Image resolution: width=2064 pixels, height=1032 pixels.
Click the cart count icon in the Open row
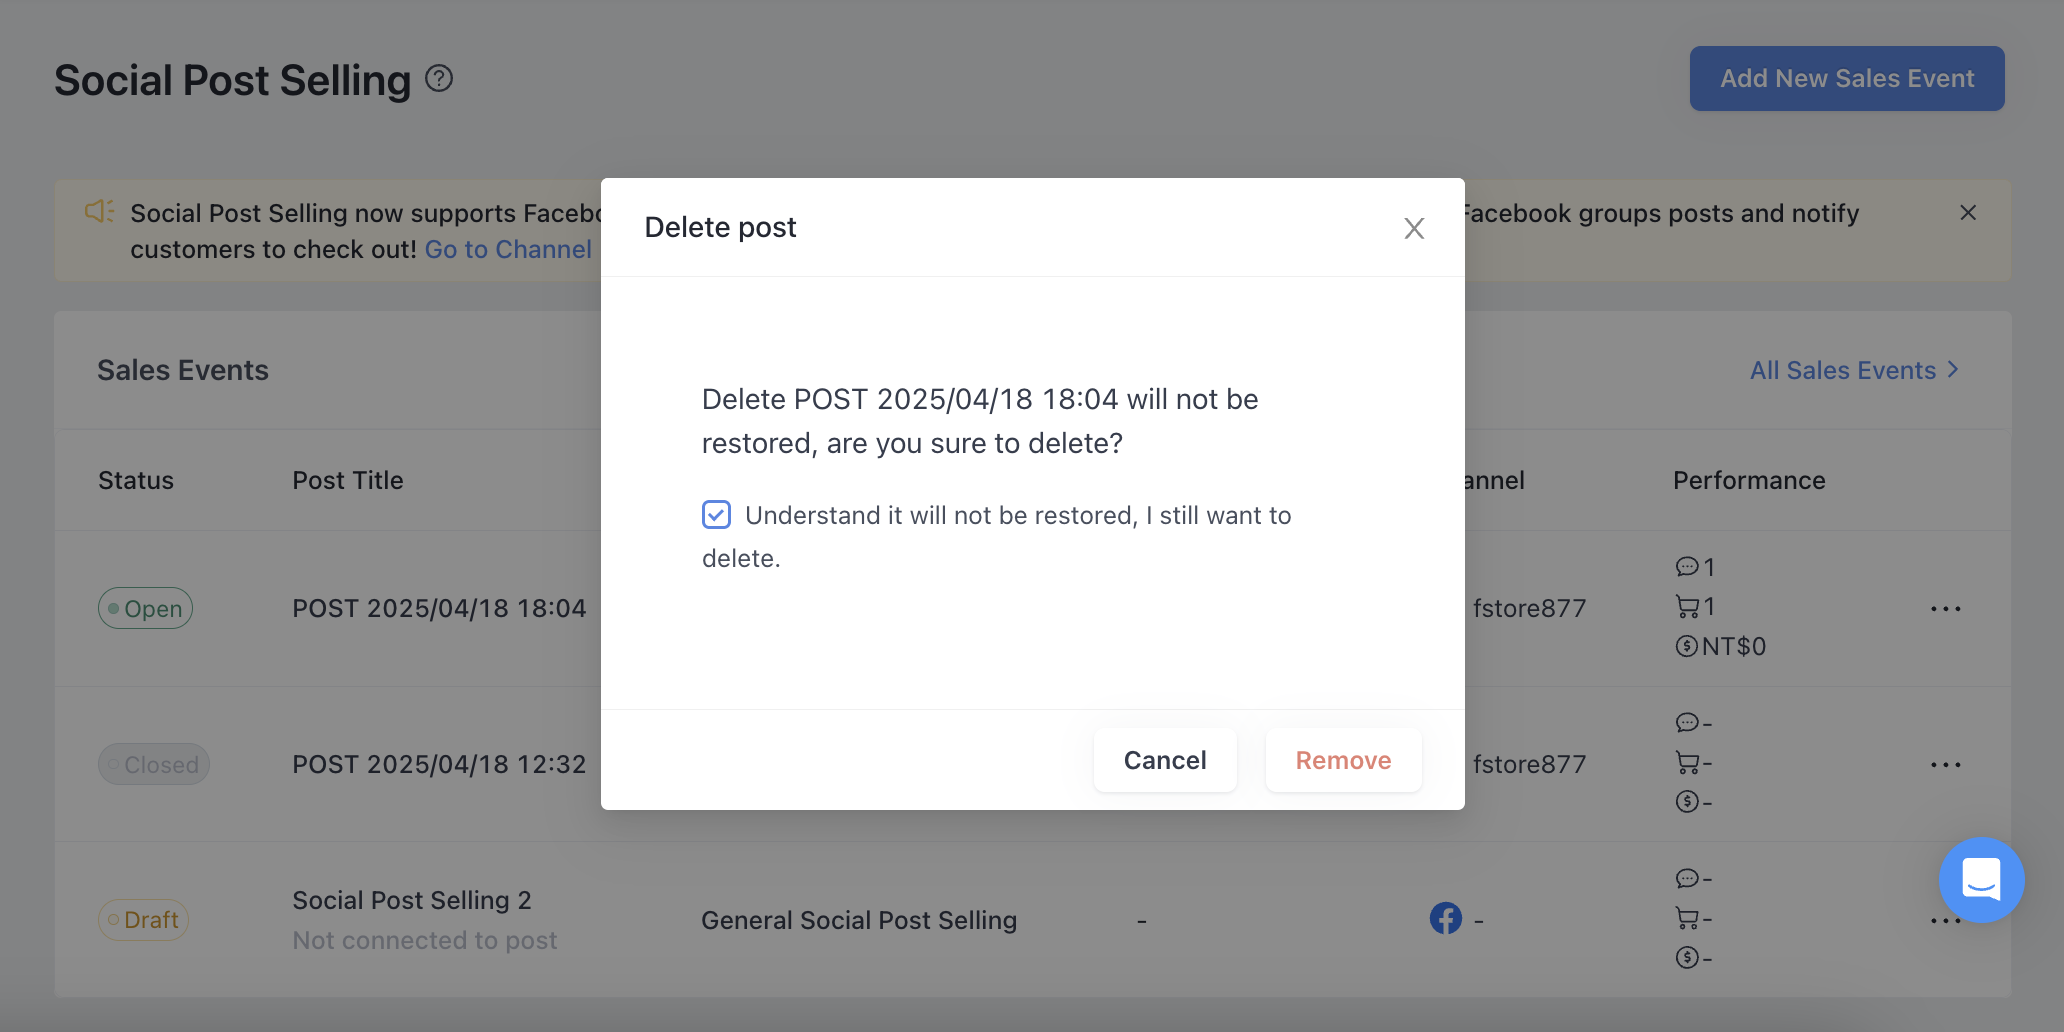click(1687, 606)
